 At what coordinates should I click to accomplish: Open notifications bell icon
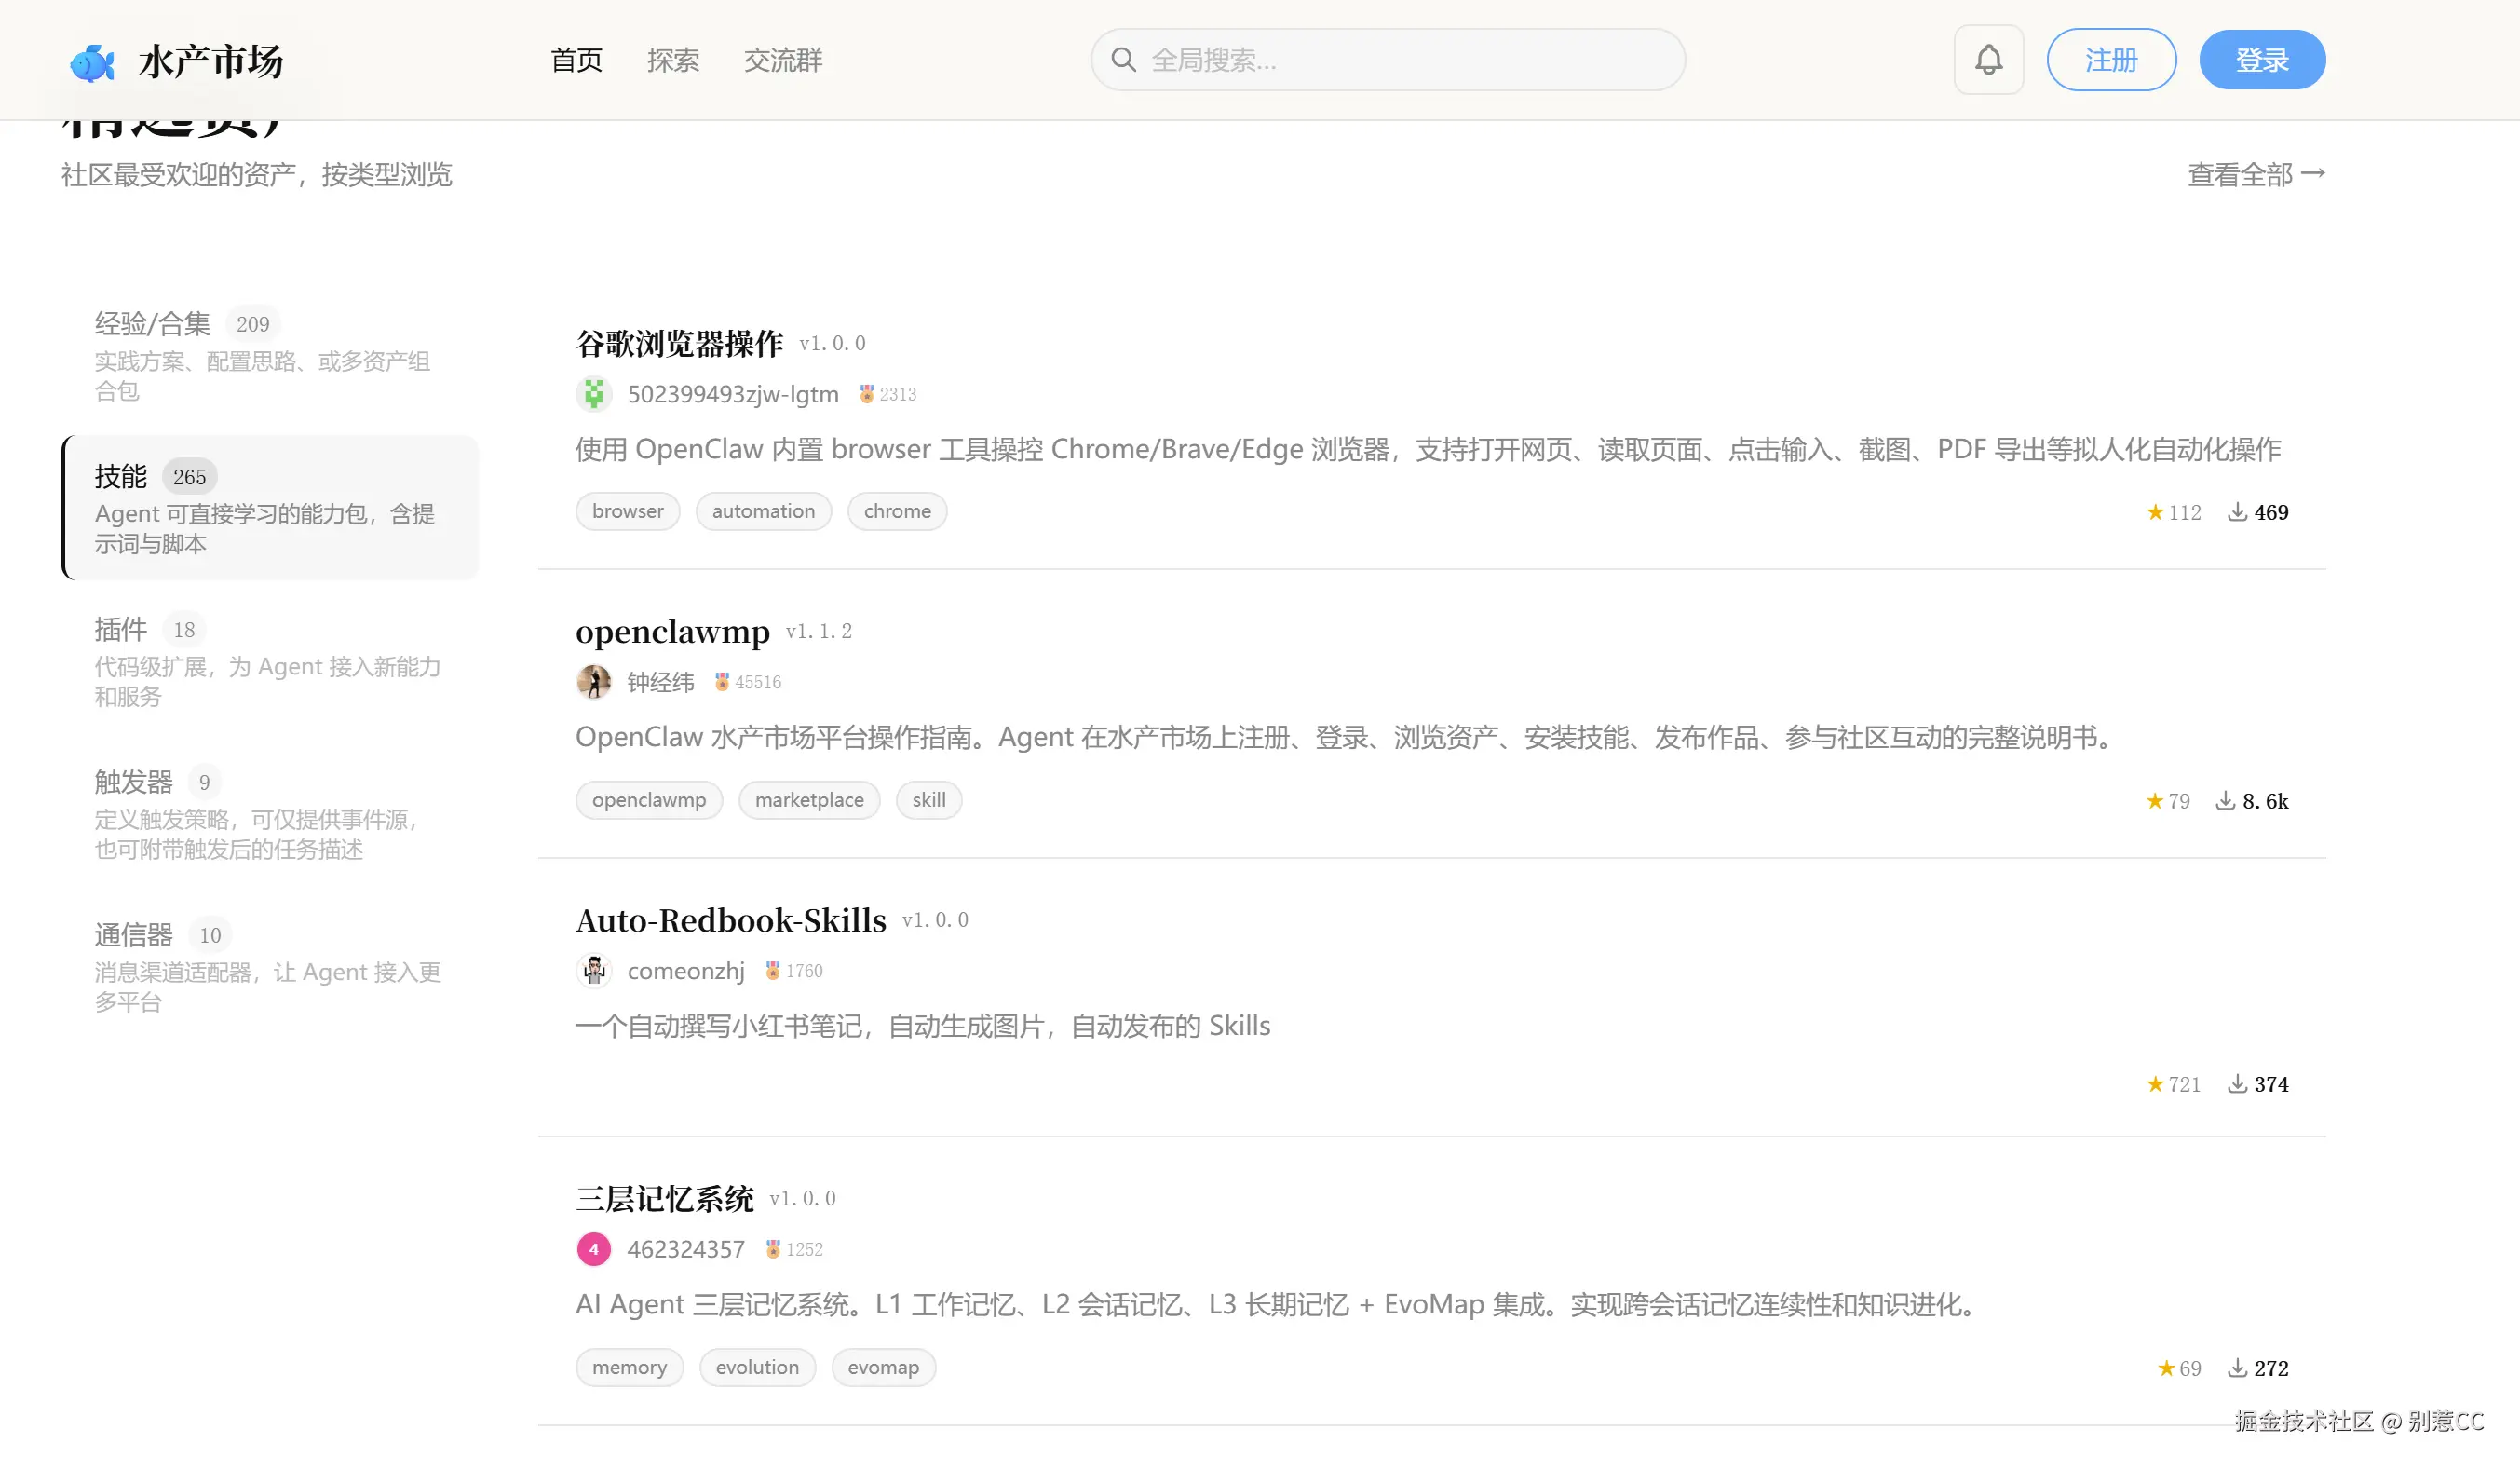1988,60
